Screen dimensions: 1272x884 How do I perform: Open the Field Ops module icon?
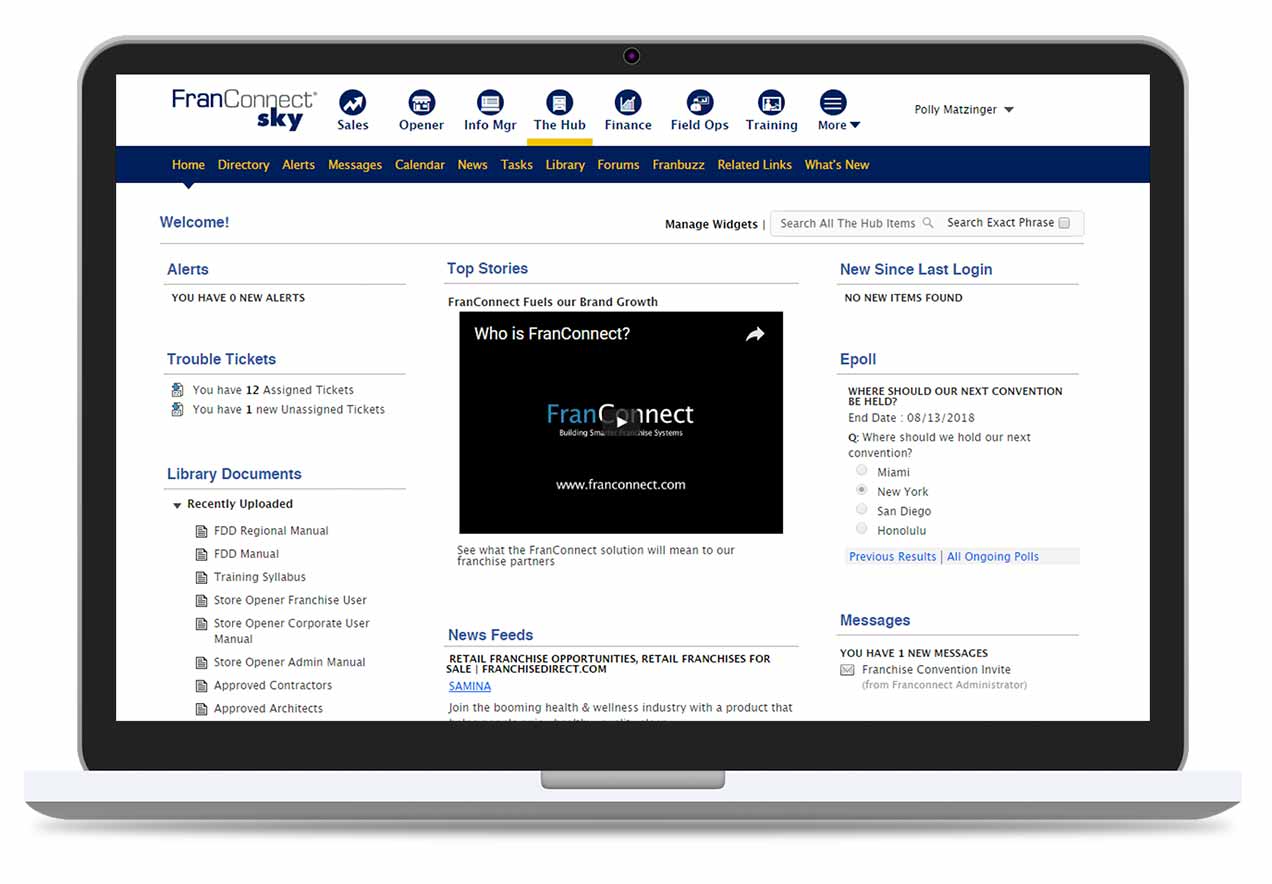699,102
